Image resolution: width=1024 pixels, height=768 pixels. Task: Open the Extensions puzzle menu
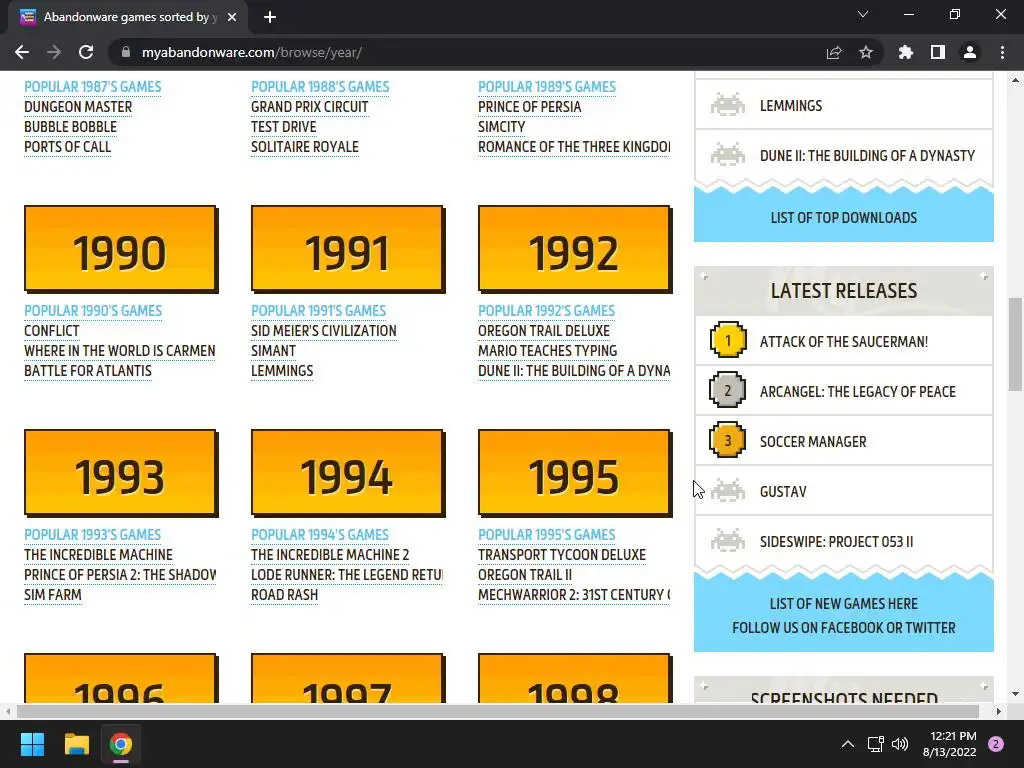[x=906, y=52]
